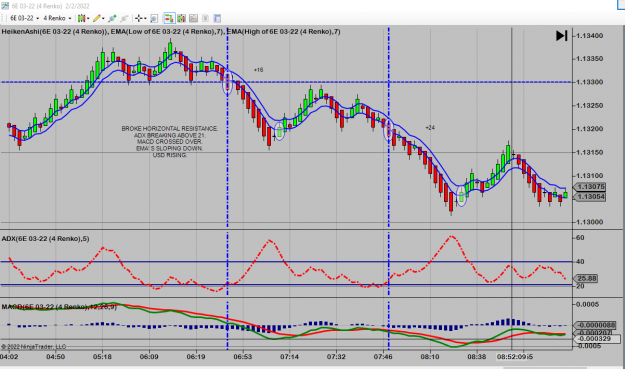This screenshot has width=625, height=369.
Task: Open the 4 Renko interval dropdown
Action: click(x=57, y=18)
